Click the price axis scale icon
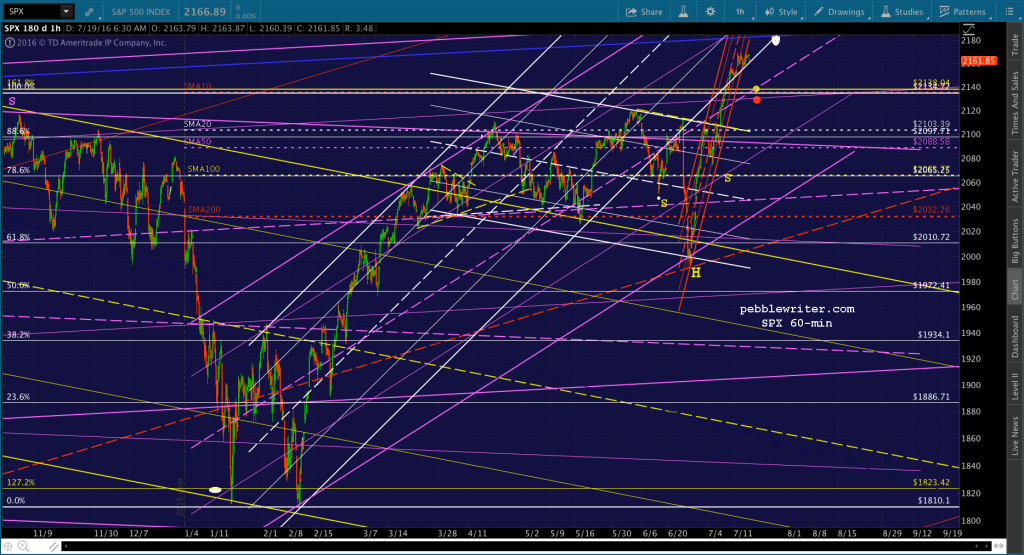Screen dimensions: 1024x555 pyautogui.click(x=968, y=29)
